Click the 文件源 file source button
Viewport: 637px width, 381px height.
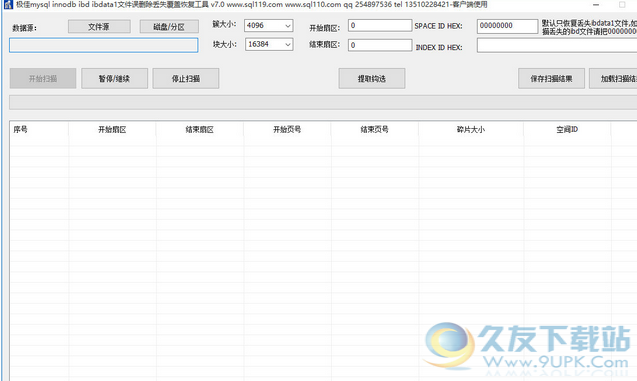(99, 27)
